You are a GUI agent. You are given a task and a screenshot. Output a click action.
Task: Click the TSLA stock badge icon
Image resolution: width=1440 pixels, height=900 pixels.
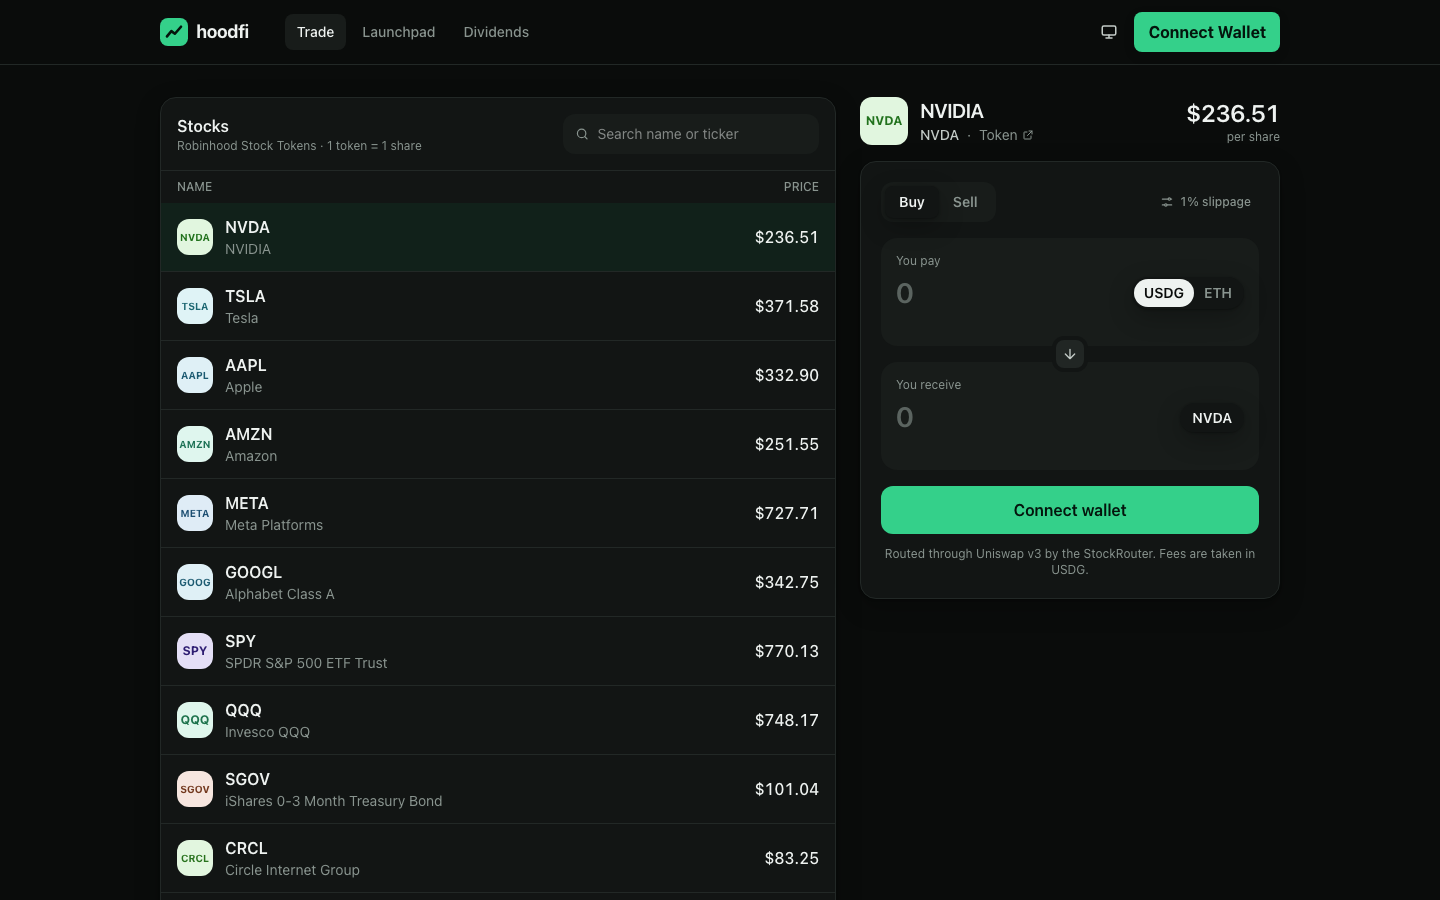(195, 306)
